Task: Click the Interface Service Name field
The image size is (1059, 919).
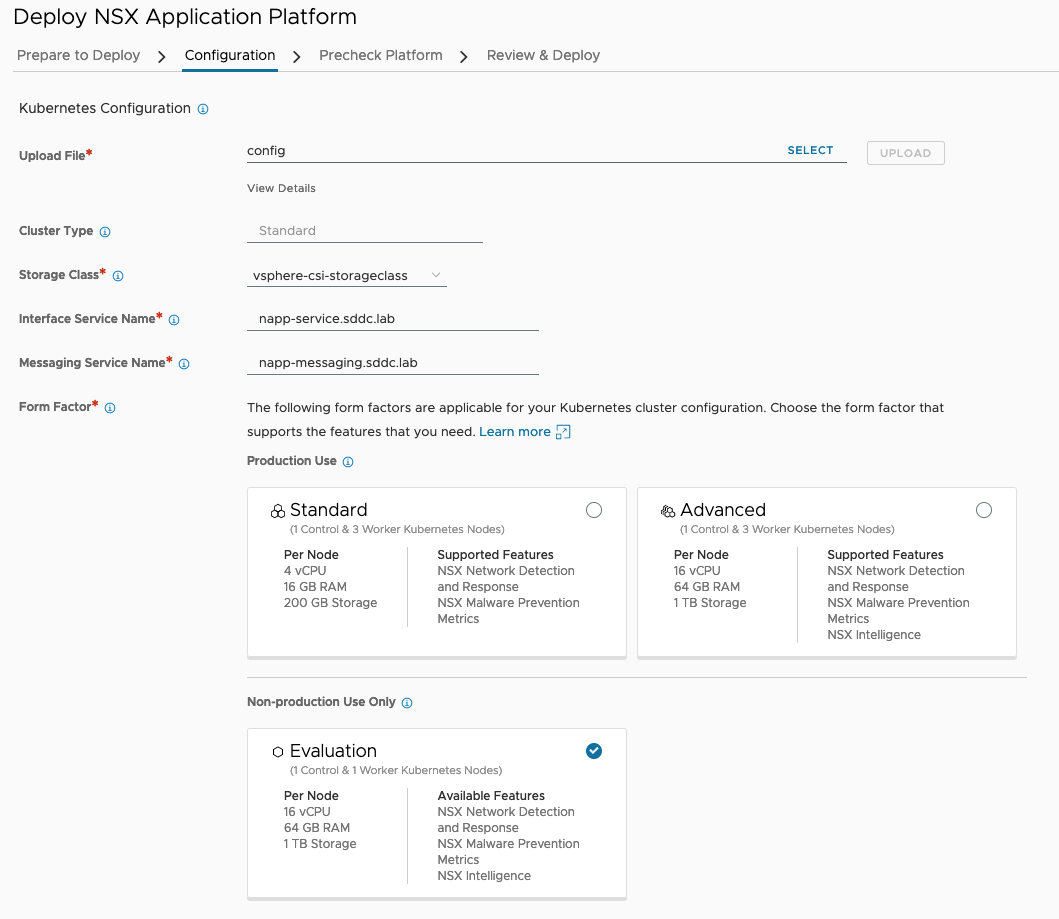Action: pos(392,319)
